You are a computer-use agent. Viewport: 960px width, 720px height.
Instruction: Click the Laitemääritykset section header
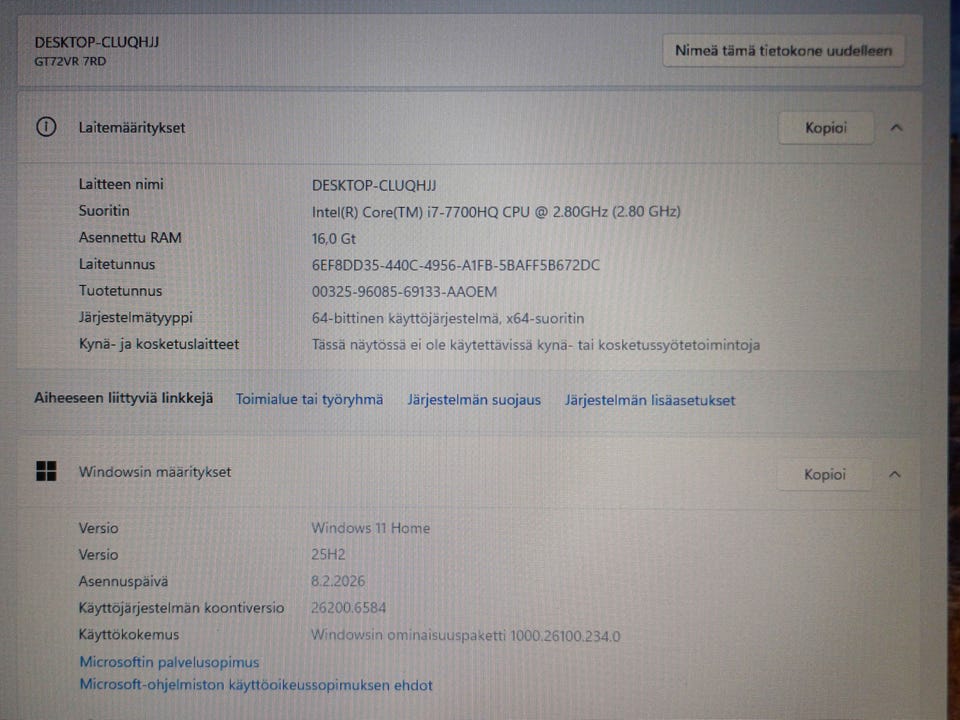(470, 128)
